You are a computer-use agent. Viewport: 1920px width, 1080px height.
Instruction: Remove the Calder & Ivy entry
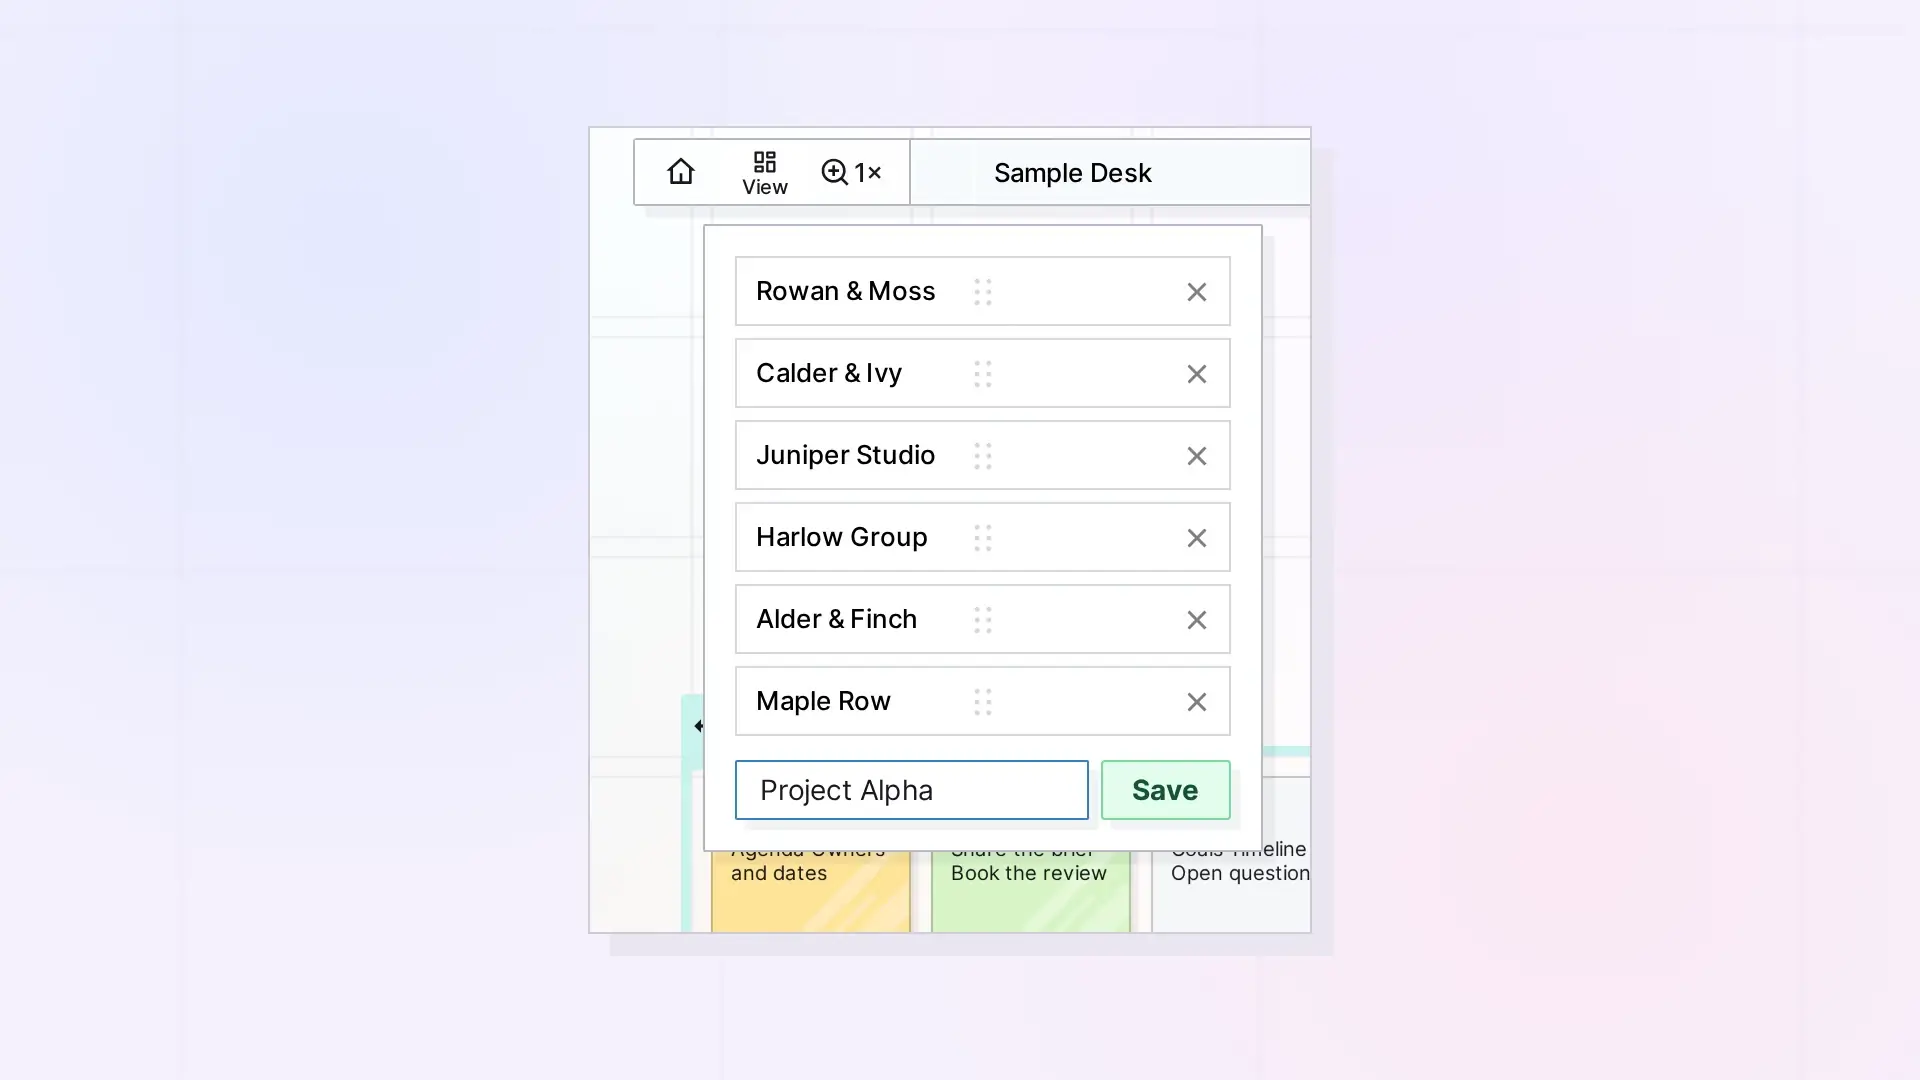pos(1196,374)
